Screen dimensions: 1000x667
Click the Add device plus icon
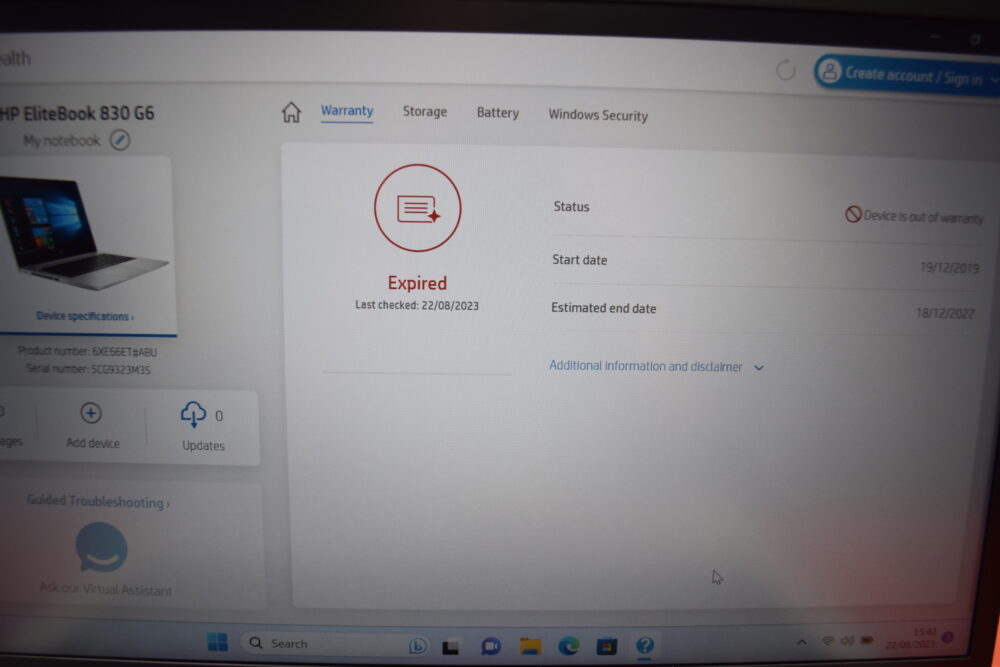[x=91, y=413]
